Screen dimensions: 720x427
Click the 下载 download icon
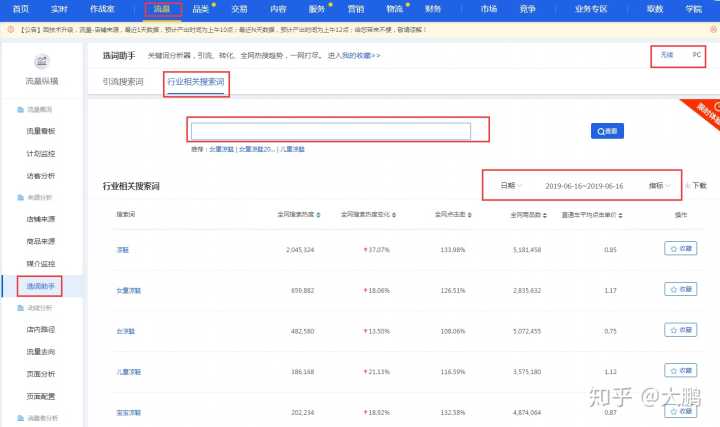696,185
